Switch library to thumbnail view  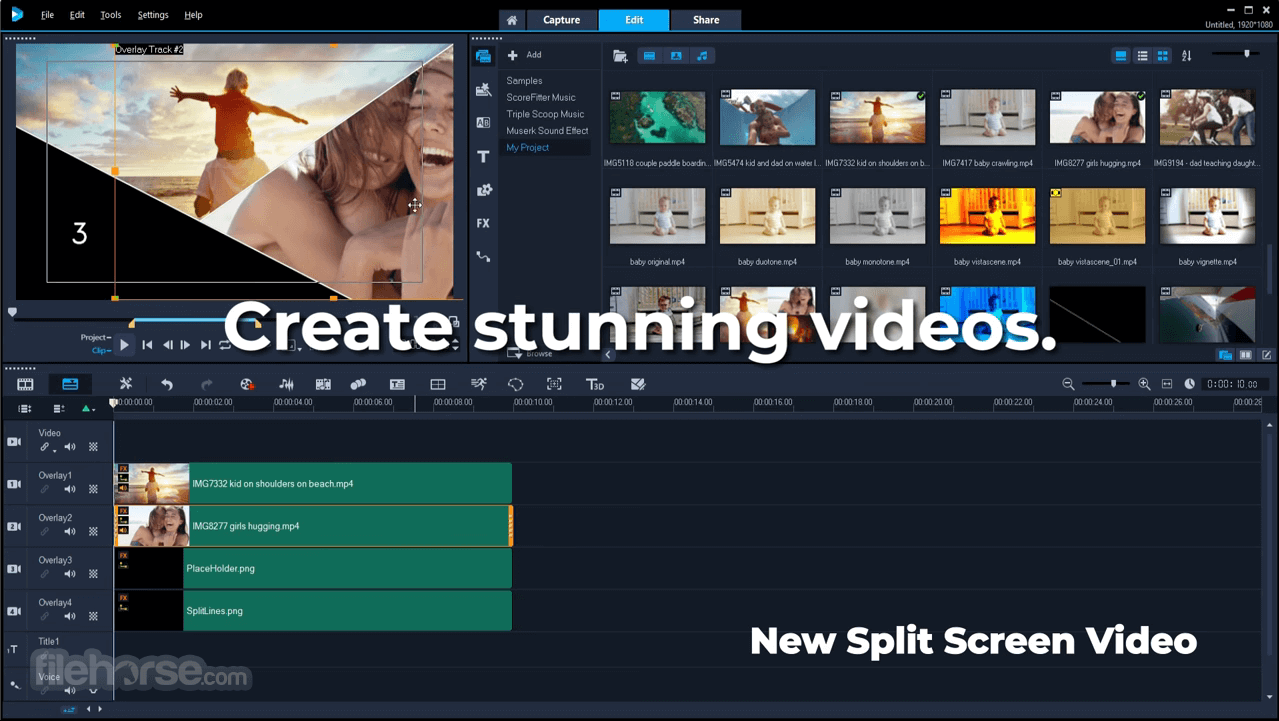click(x=1163, y=56)
